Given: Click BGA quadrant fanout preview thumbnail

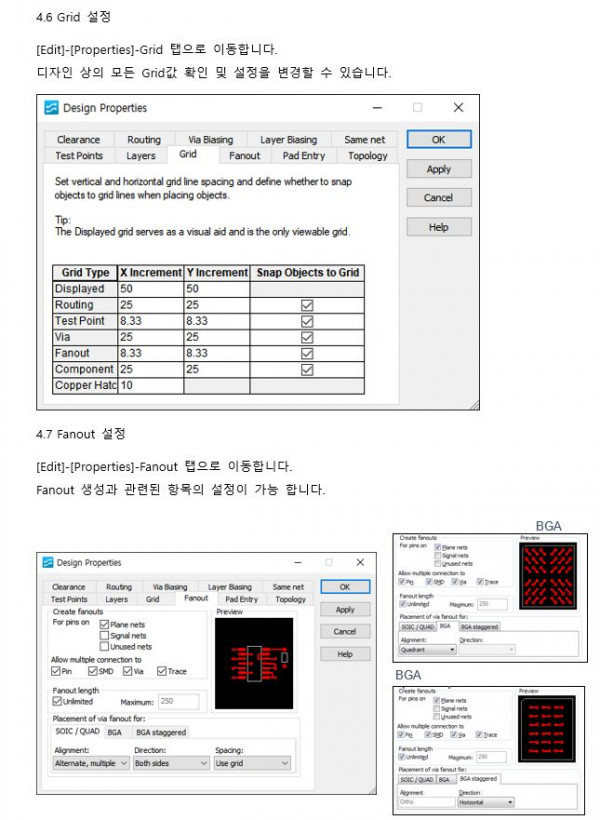Looking at the screenshot, I should point(548,575).
